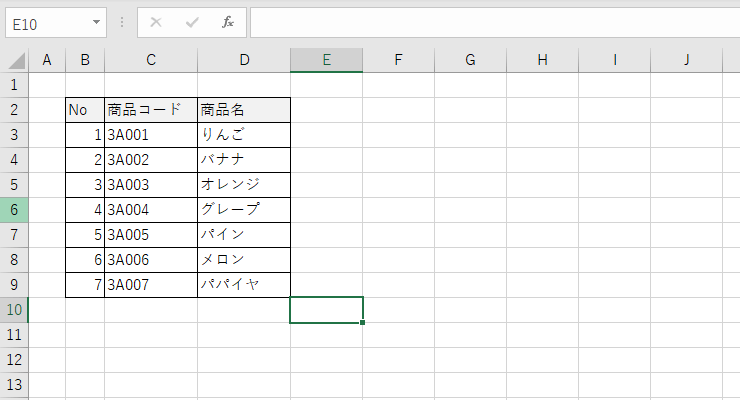Select column C header
Screen dimensions: 740x400
[151, 60]
